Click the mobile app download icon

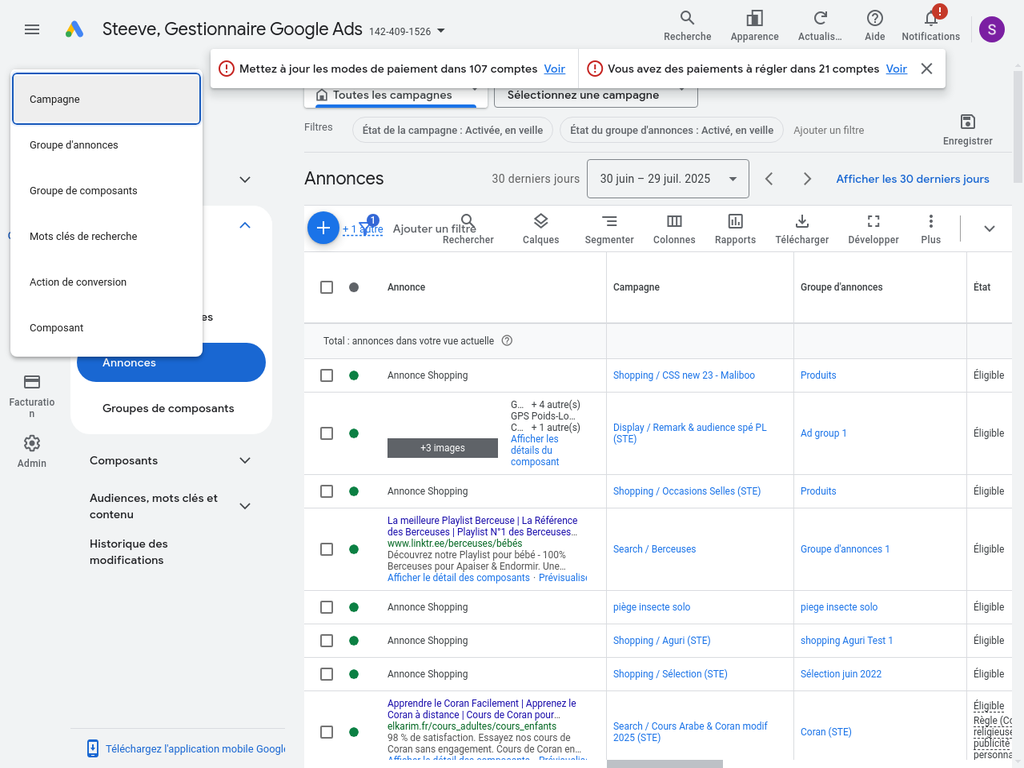pos(93,748)
